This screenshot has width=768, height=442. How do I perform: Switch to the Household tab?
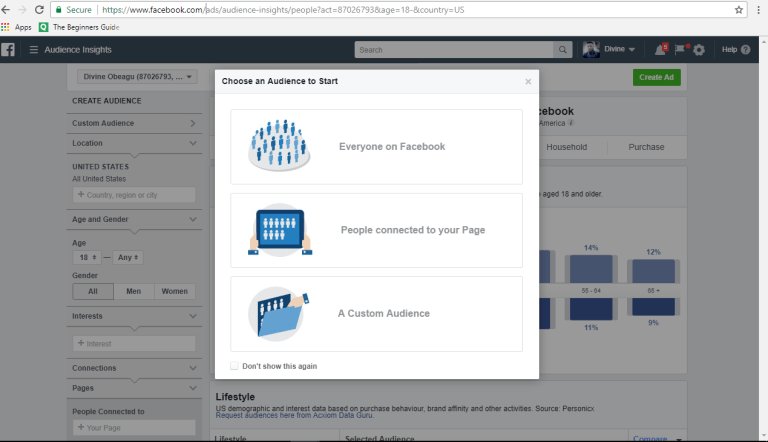[566, 147]
